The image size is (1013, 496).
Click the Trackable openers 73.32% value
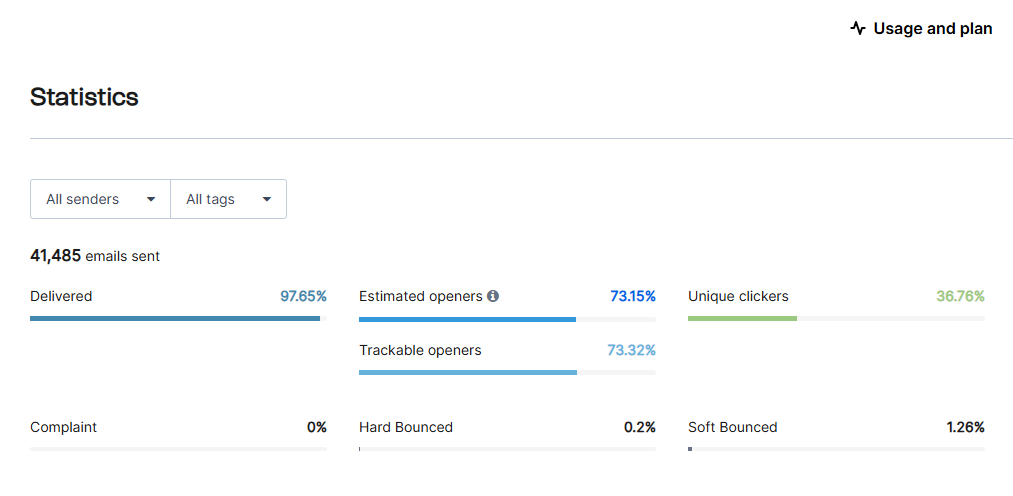pos(631,350)
